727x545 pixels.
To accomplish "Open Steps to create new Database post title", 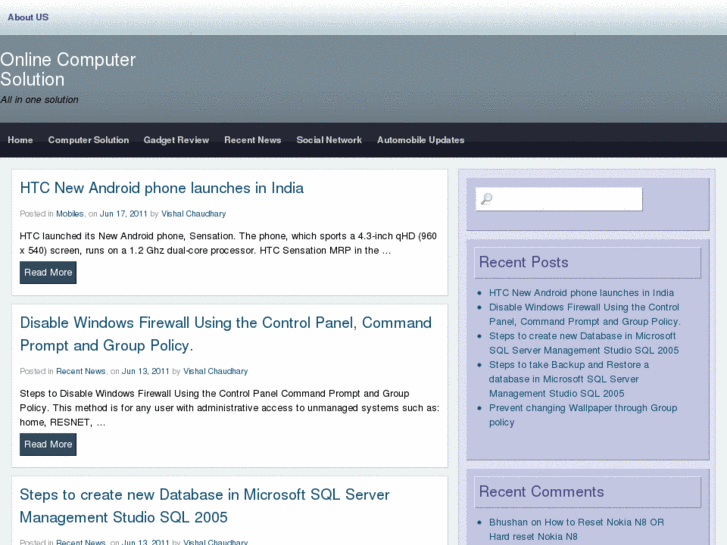I will 205,506.
